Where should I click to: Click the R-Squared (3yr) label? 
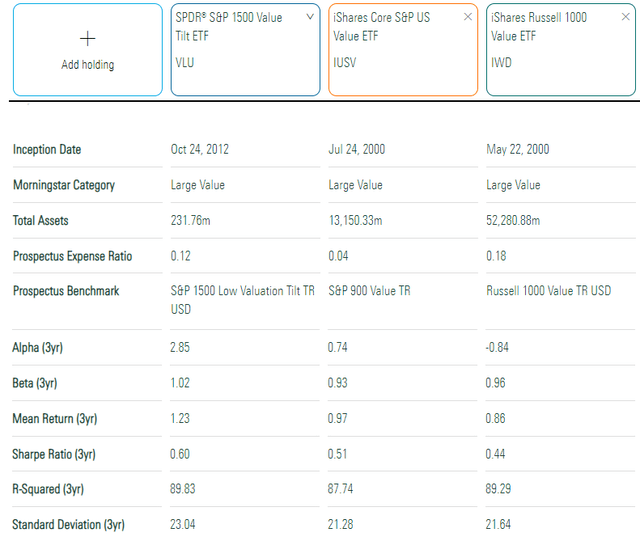click(x=48, y=489)
